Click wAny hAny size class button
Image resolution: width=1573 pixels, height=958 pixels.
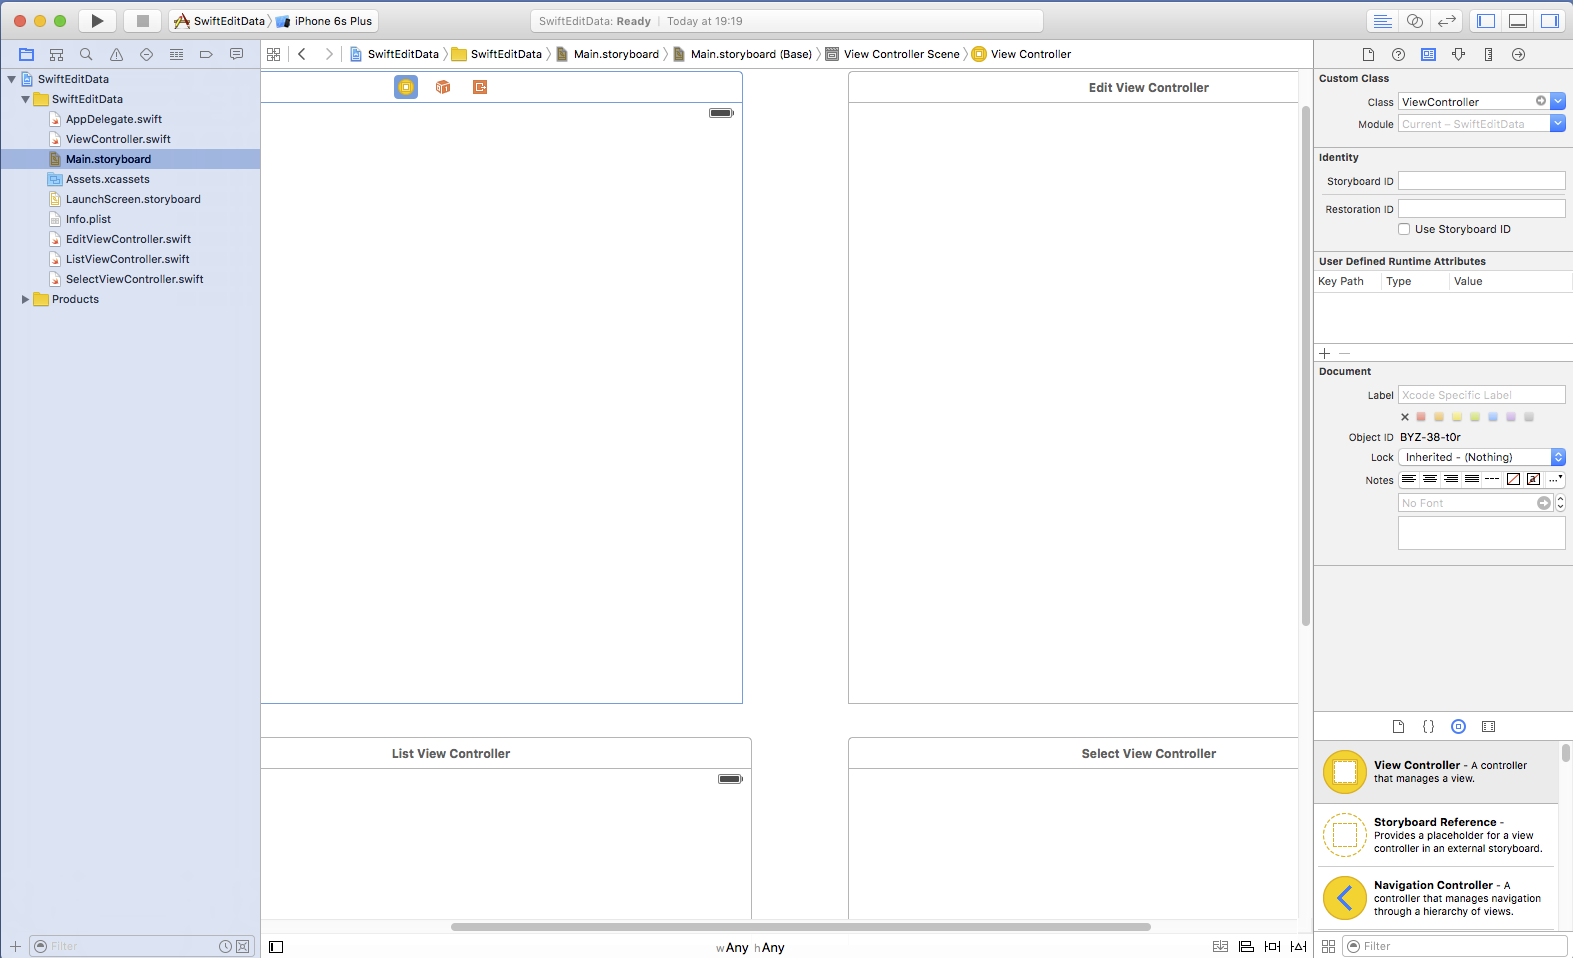750,947
